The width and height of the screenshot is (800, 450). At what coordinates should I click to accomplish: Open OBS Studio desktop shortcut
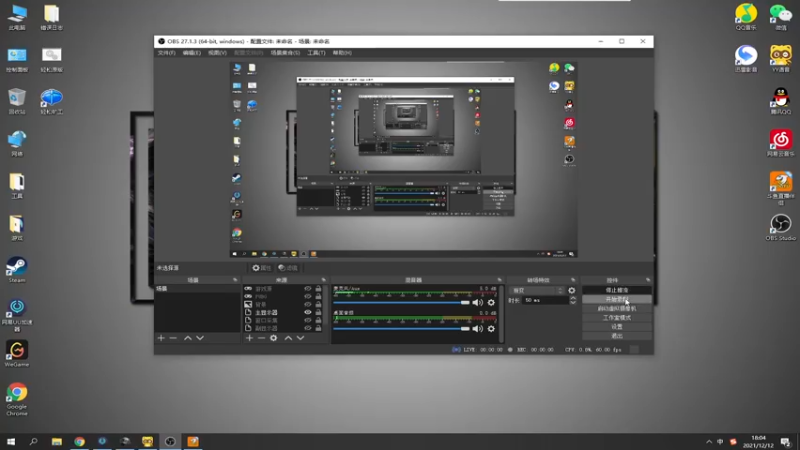pyautogui.click(x=781, y=228)
